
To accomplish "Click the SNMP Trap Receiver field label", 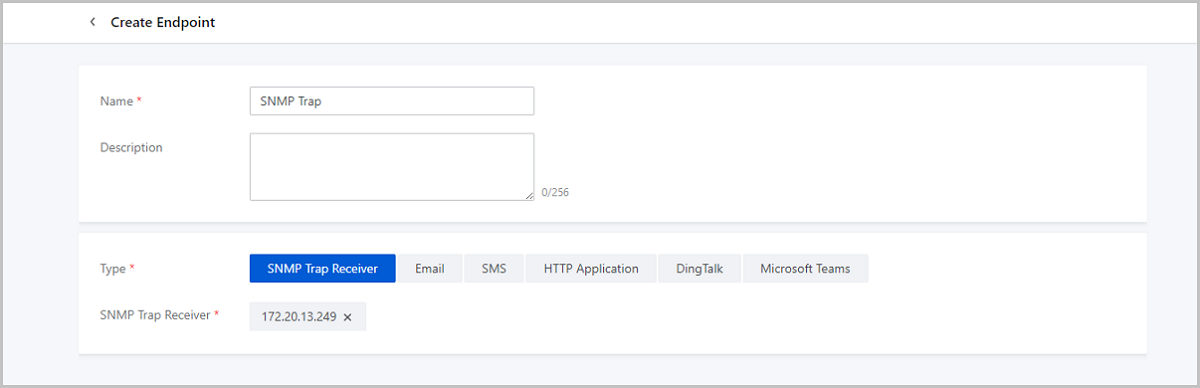I will (x=155, y=314).
